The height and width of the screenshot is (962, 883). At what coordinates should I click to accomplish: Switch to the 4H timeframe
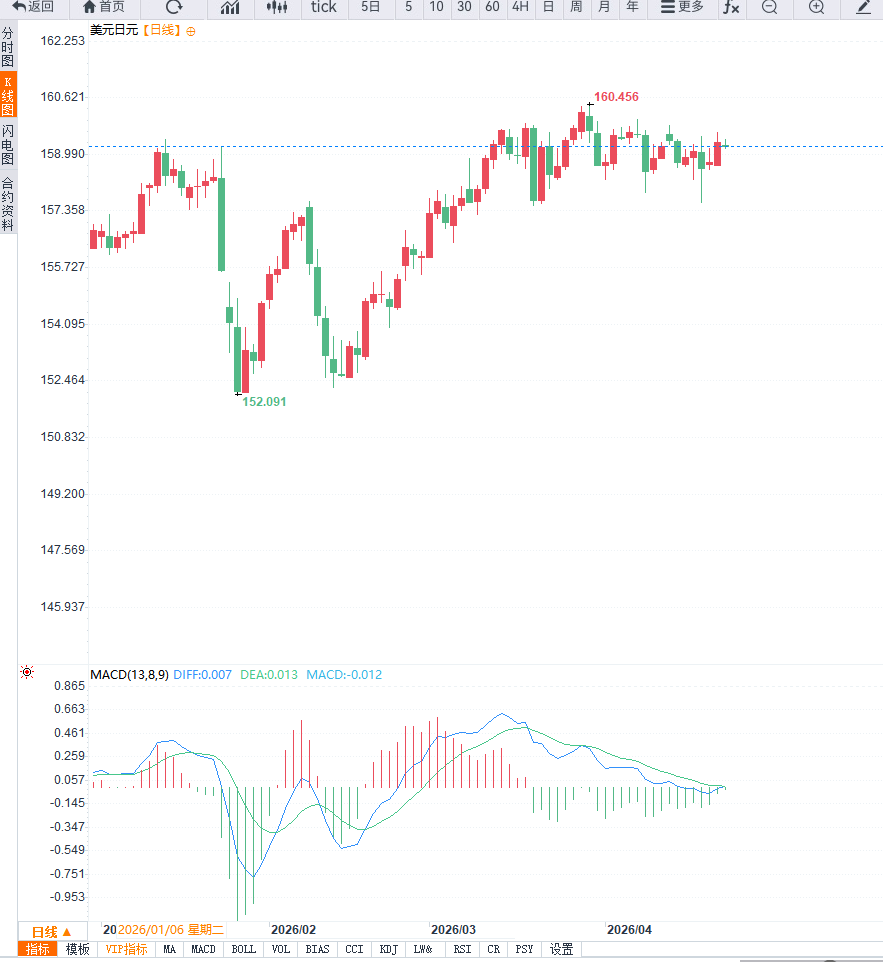point(520,8)
